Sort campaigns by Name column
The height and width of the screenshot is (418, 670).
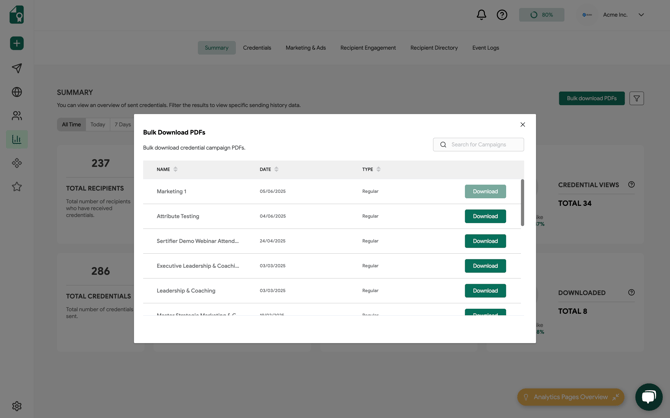point(166,169)
